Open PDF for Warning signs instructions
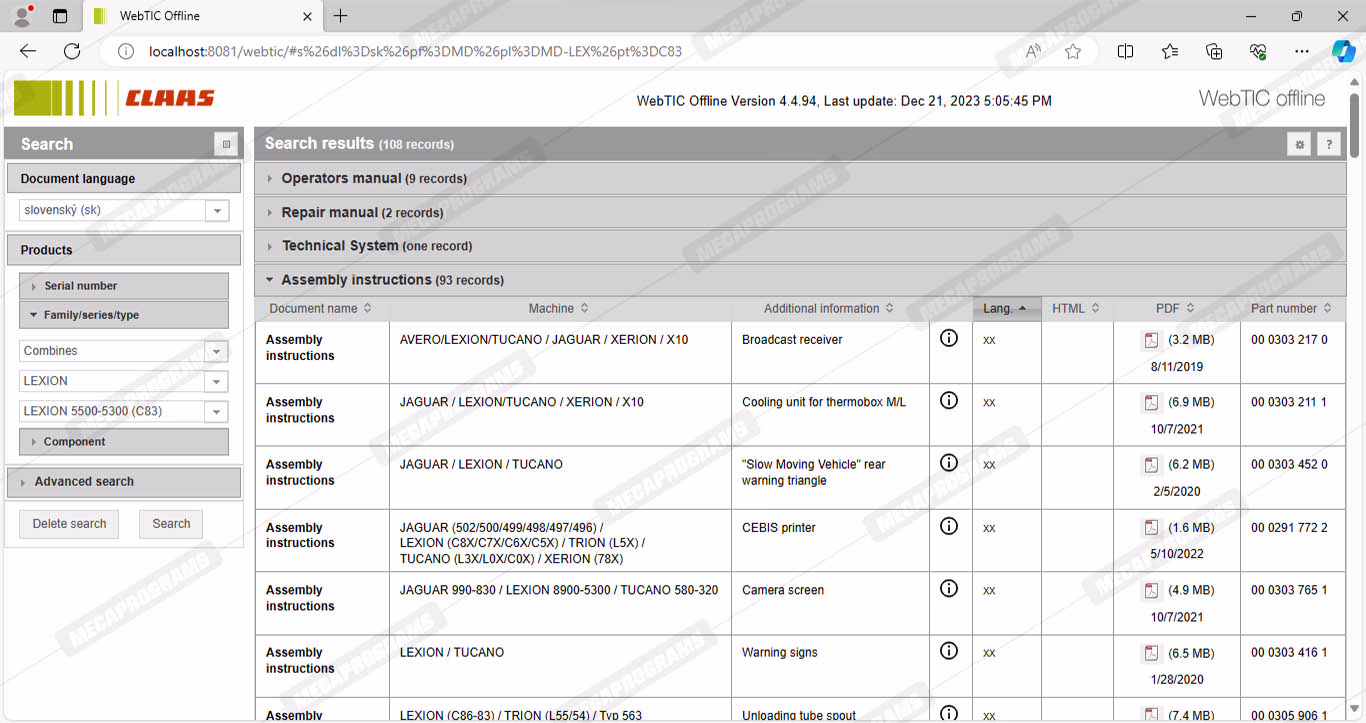This screenshot has height=723, width=1366. [x=1151, y=653]
